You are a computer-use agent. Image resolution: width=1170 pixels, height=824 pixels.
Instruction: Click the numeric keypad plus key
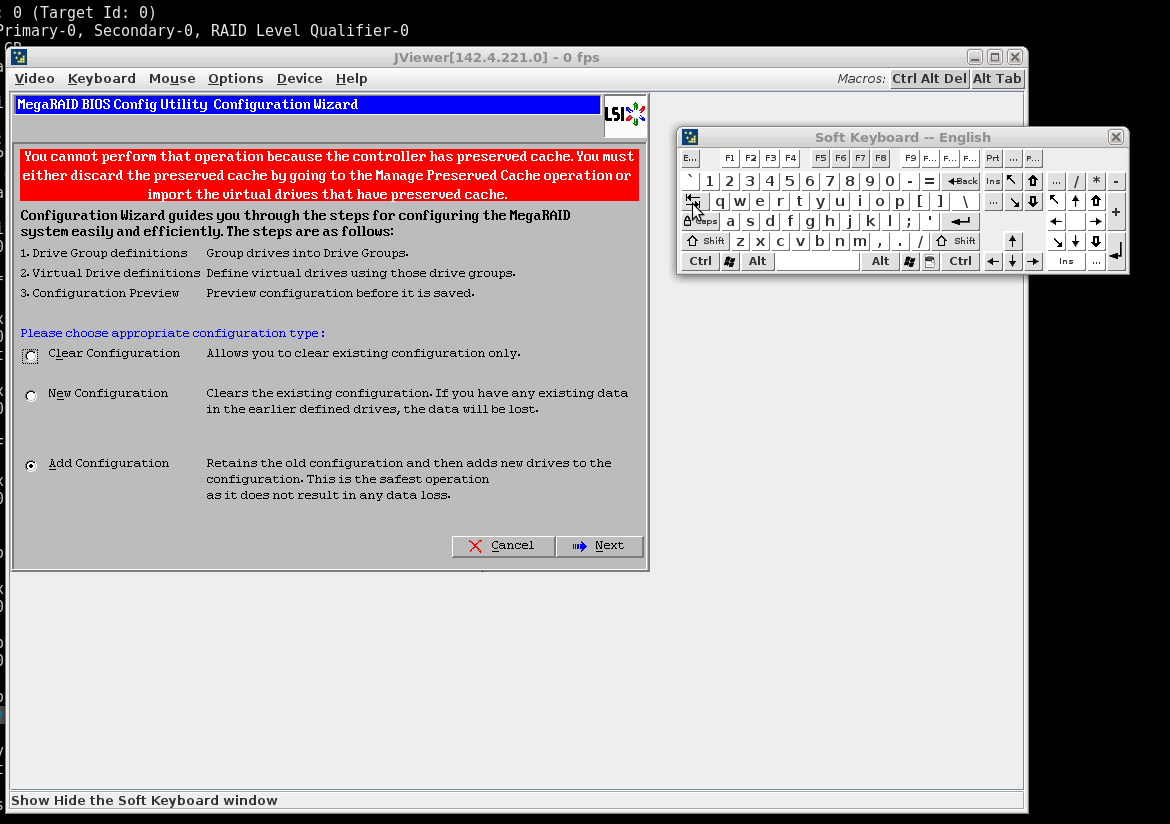[1116, 212]
